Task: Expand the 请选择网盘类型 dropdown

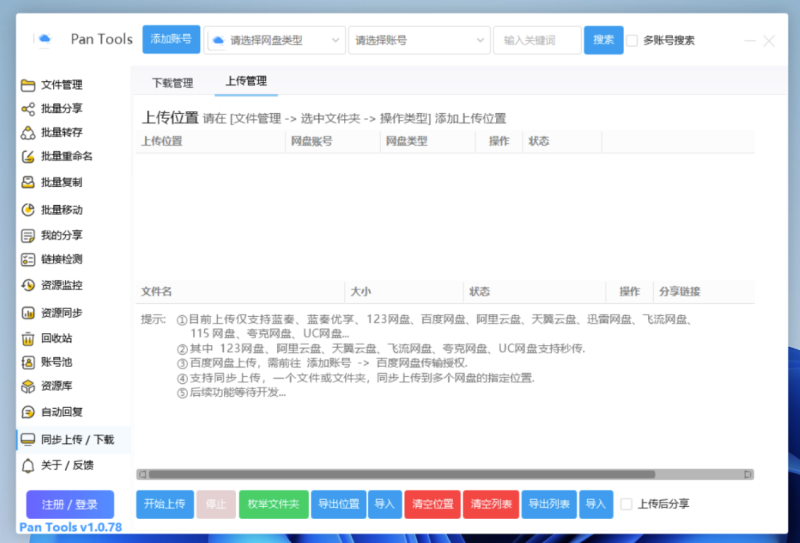Action: point(275,41)
